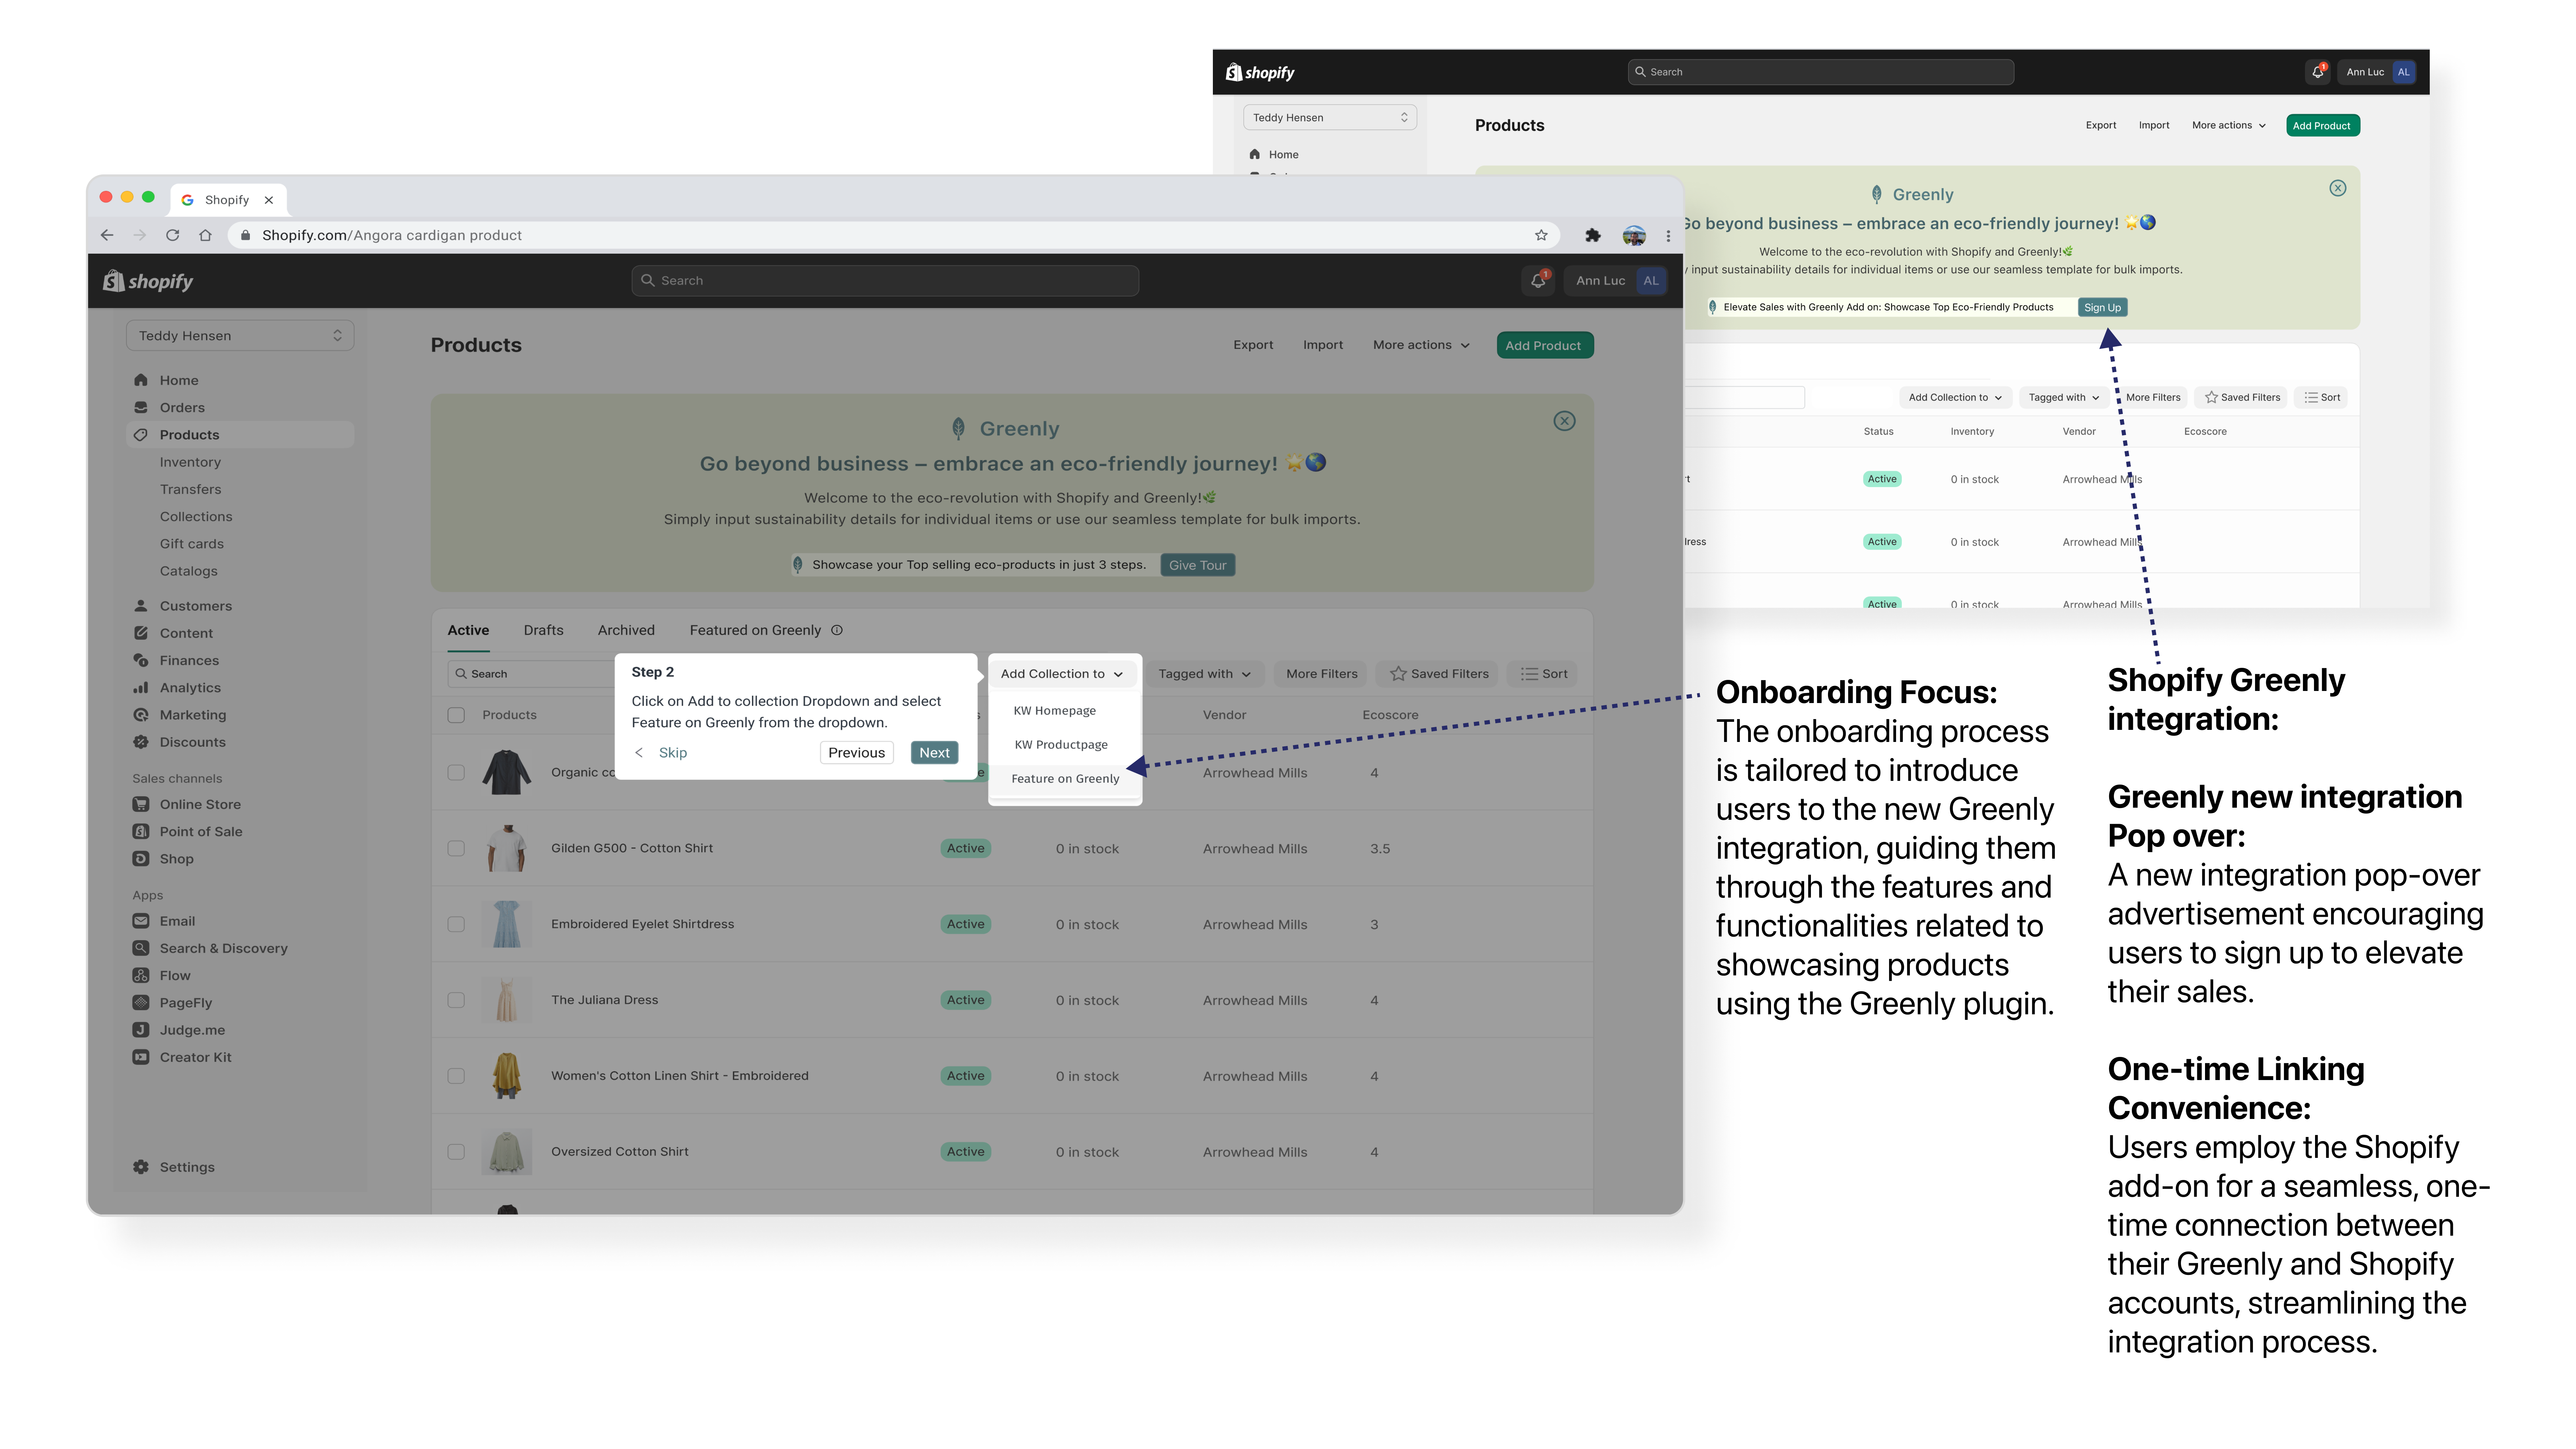
Task: Go back using browser back arrow
Action: click(x=107, y=235)
